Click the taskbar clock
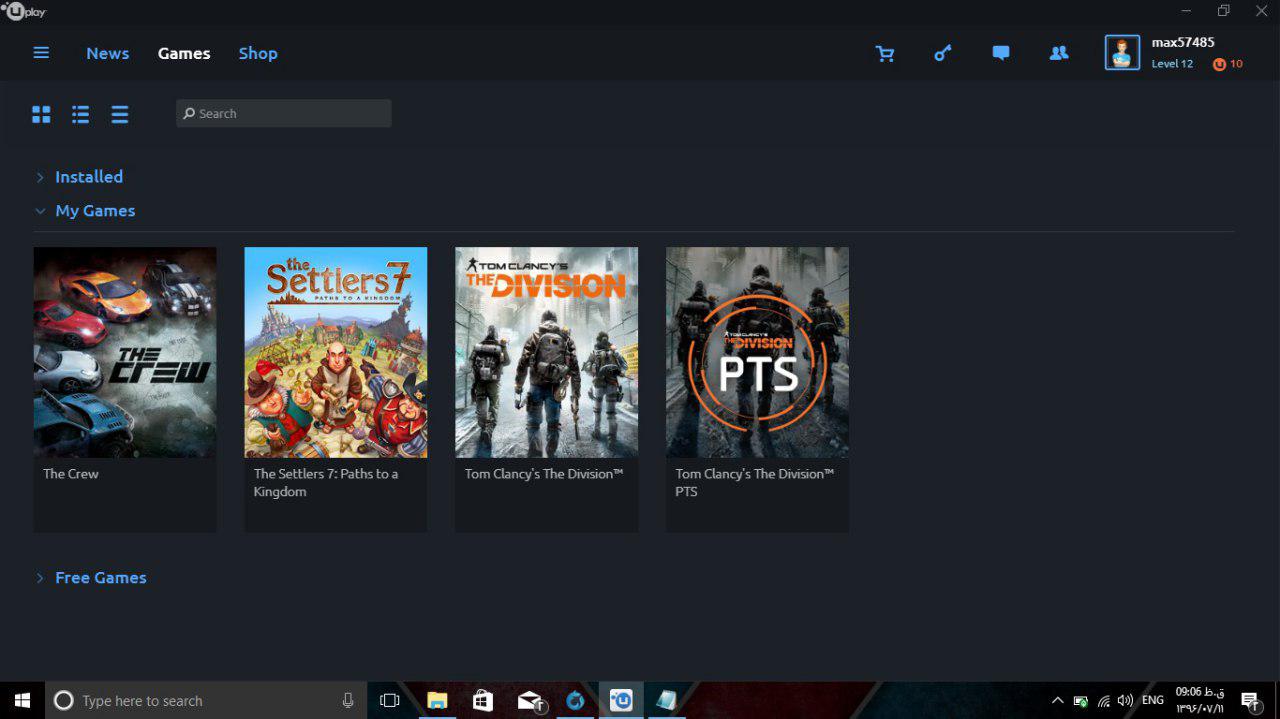This screenshot has width=1280, height=719. [1201, 700]
